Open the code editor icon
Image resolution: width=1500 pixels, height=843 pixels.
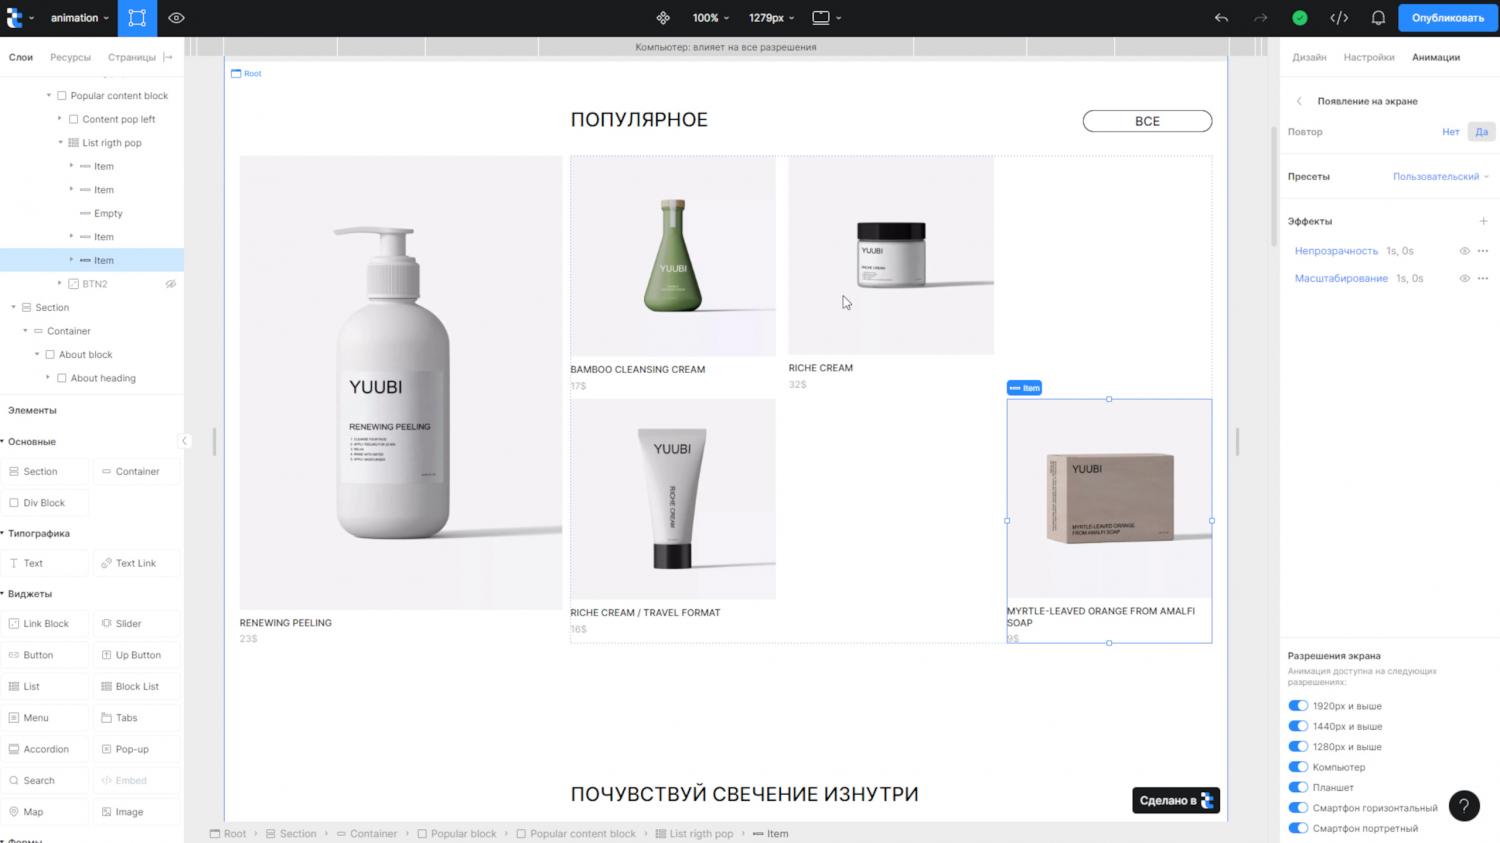tap(1339, 18)
